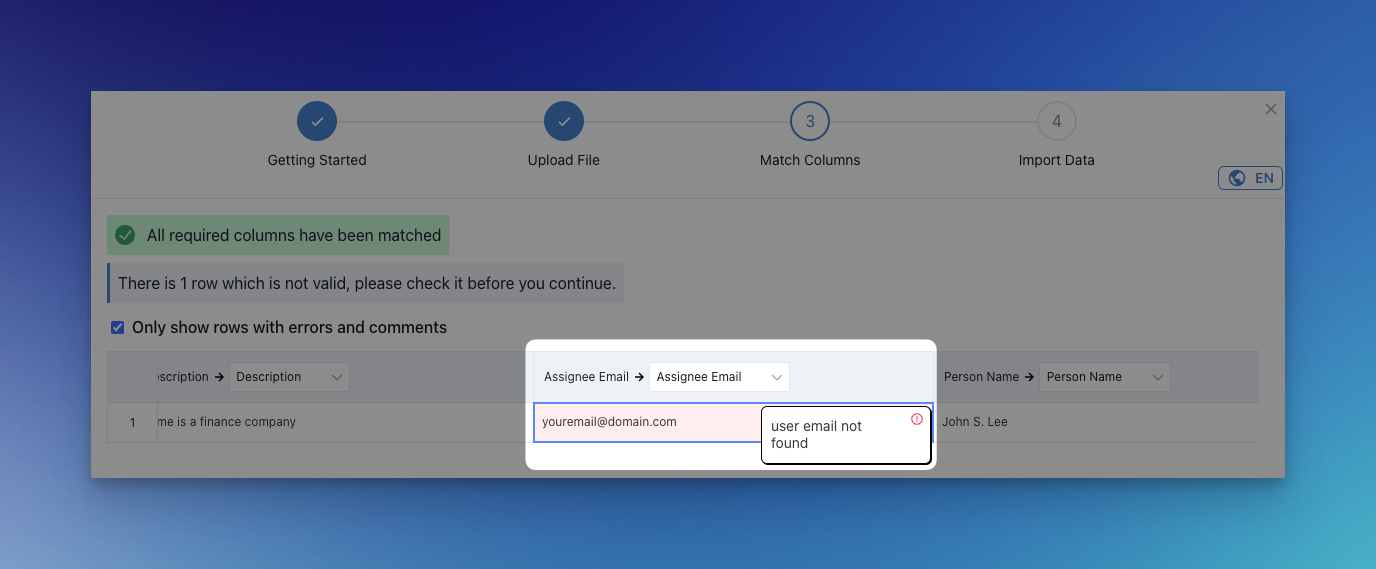Screen dimensions: 1376x569
Task: Click the Getting Started step checkmark circle
Action: coord(317,121)
